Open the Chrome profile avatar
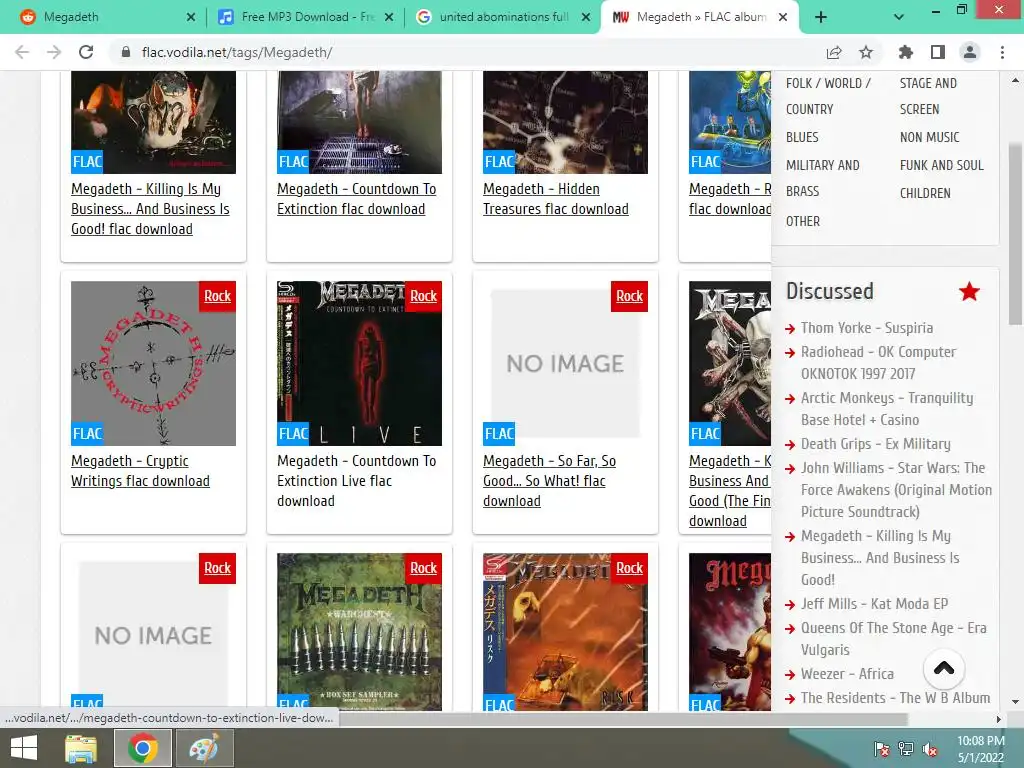 [x=970, y=52]
